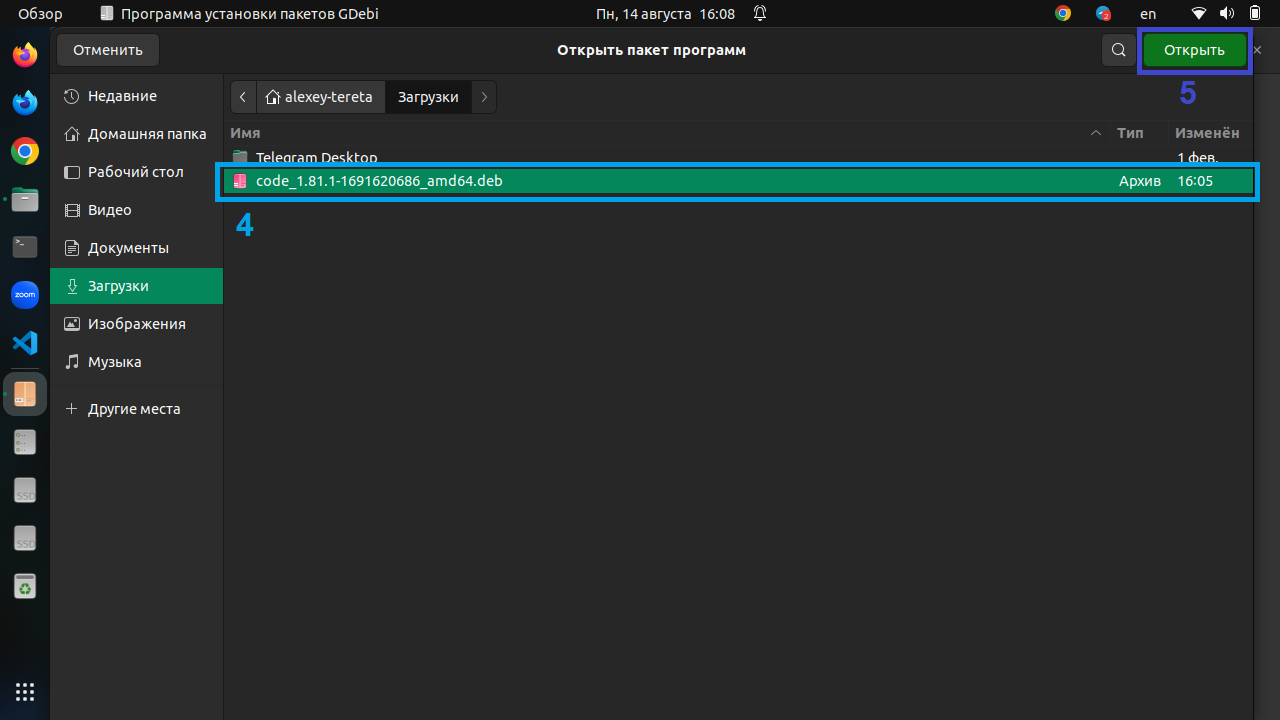Screen dimensions: 1280x720
Task: Click the battery indicator icon
Action: [1254, 14]
